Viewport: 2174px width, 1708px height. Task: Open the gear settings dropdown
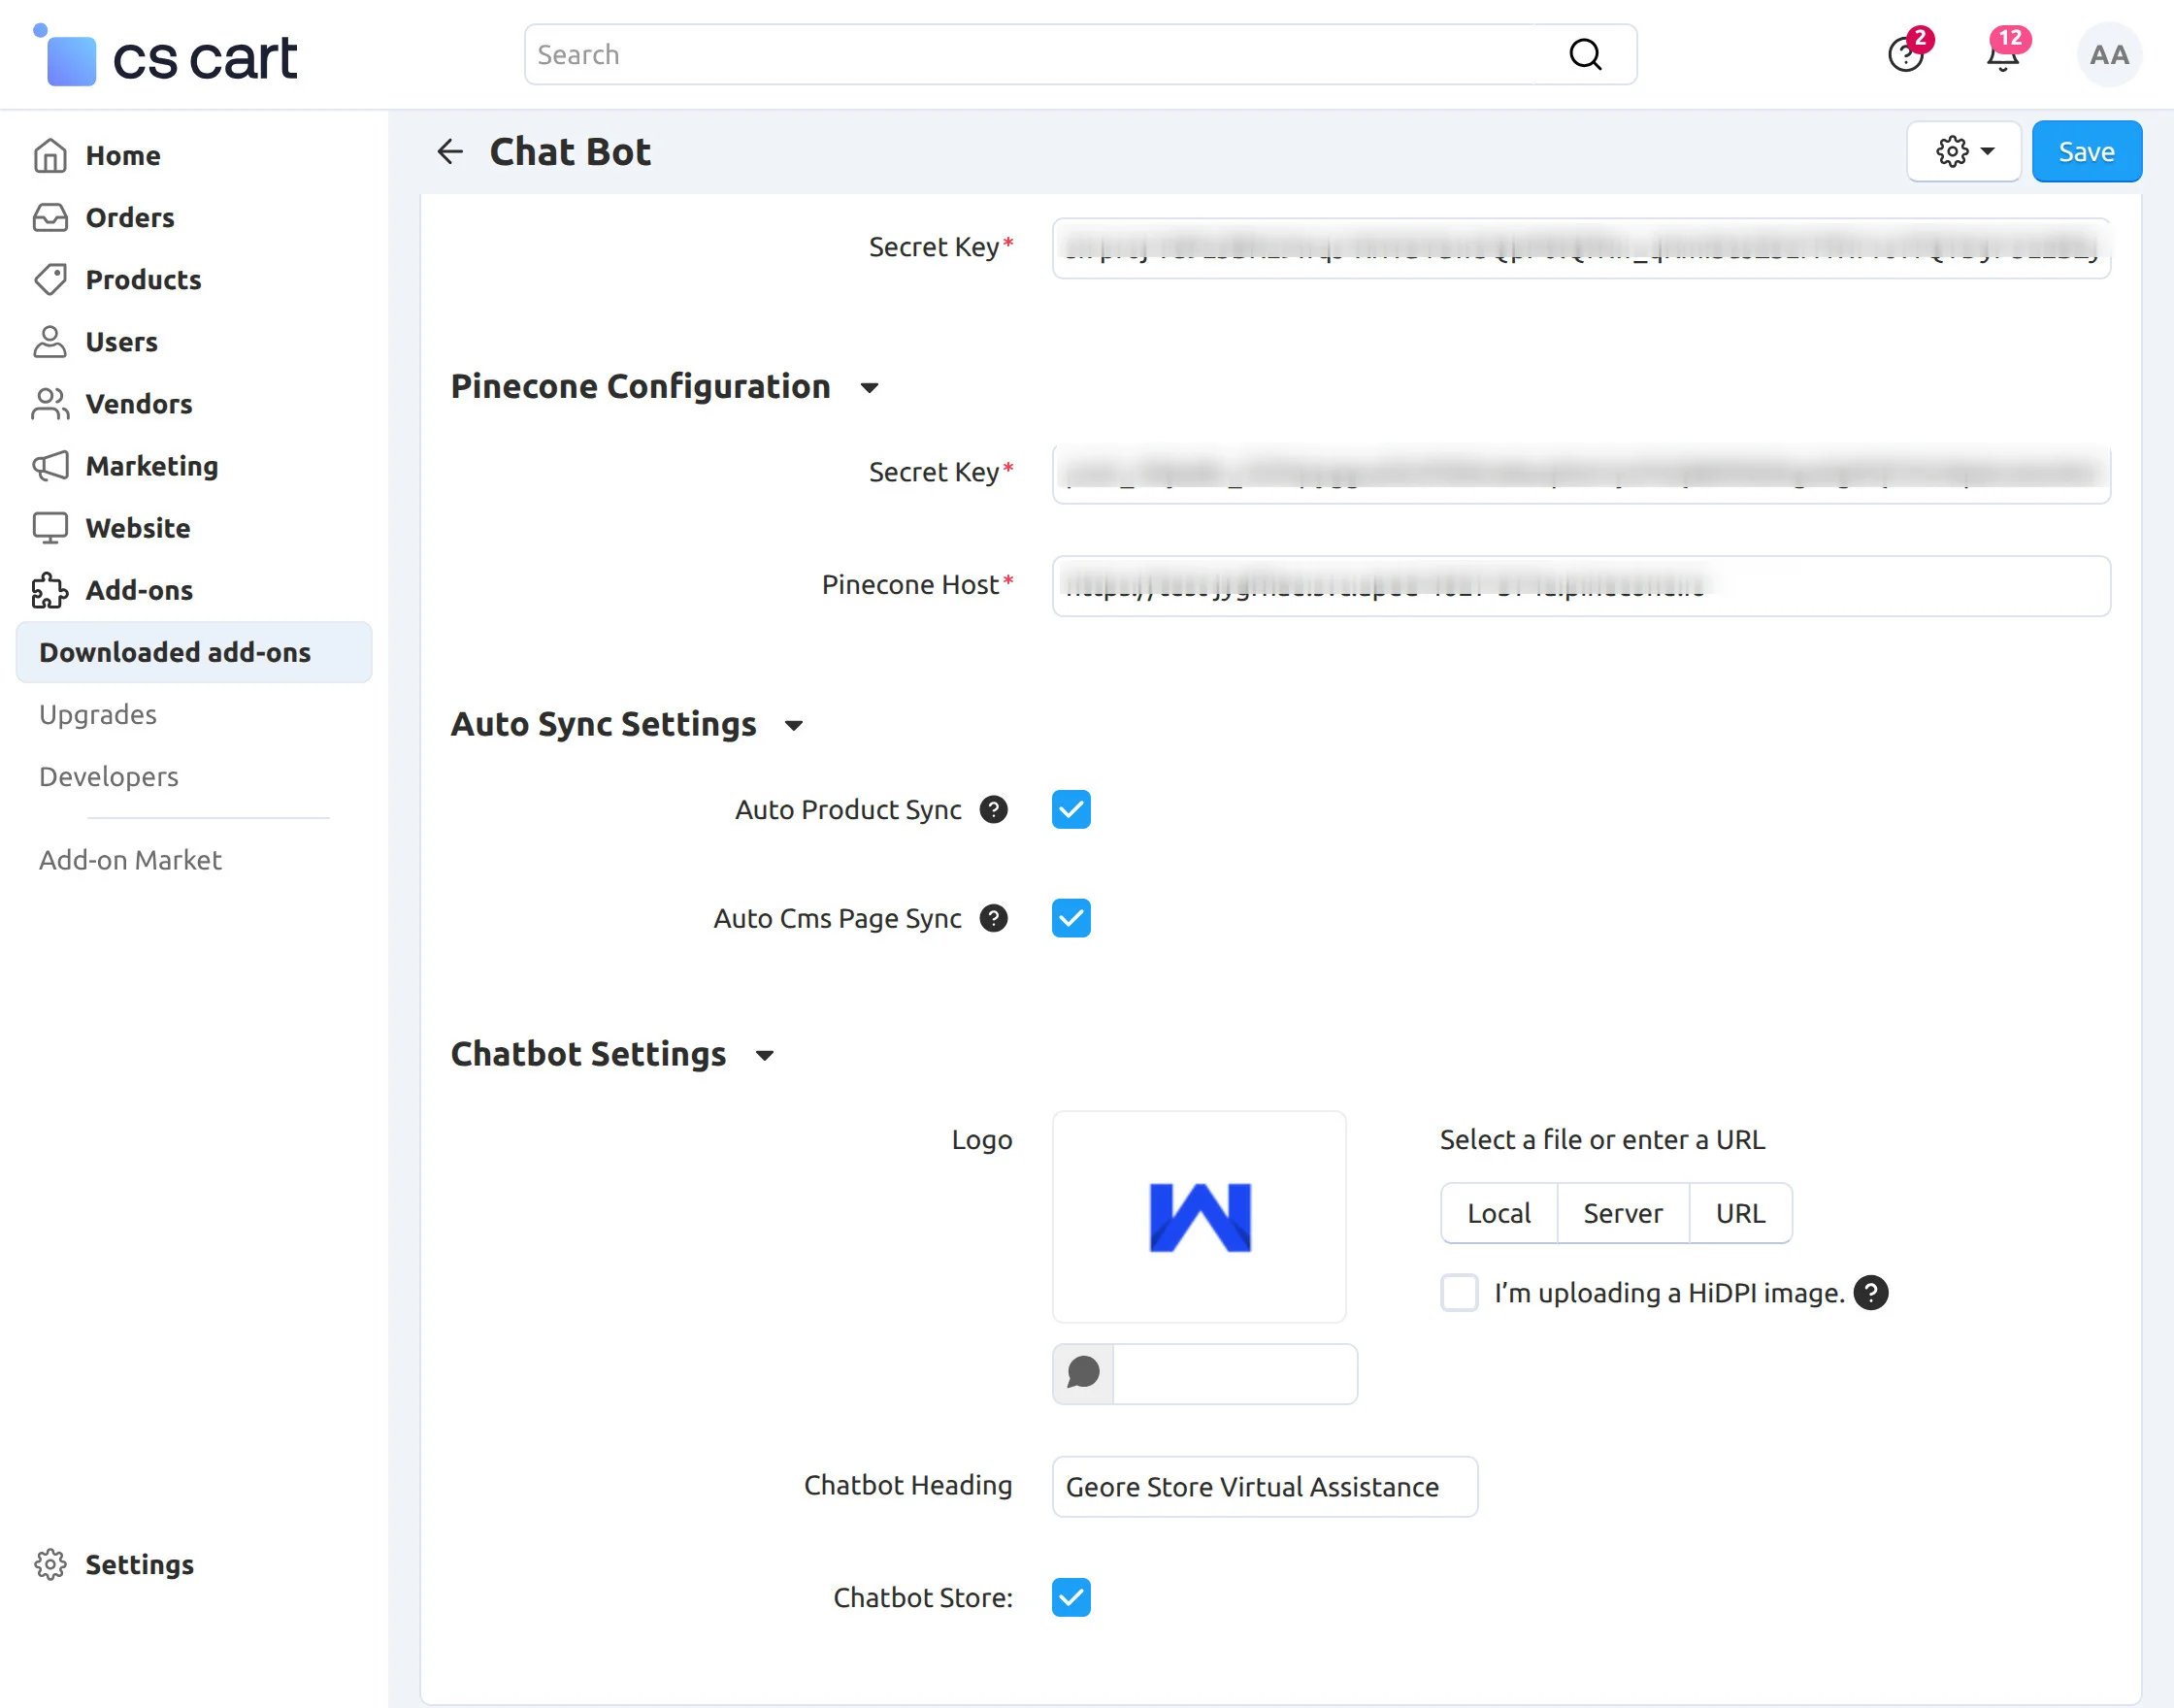[1964, 151]
